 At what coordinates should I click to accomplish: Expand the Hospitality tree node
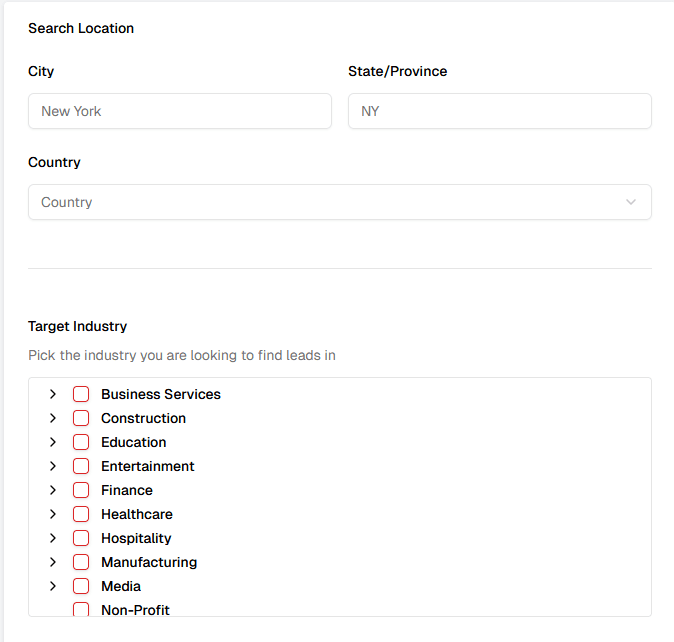pyautogui.click(x=53, y=538)
